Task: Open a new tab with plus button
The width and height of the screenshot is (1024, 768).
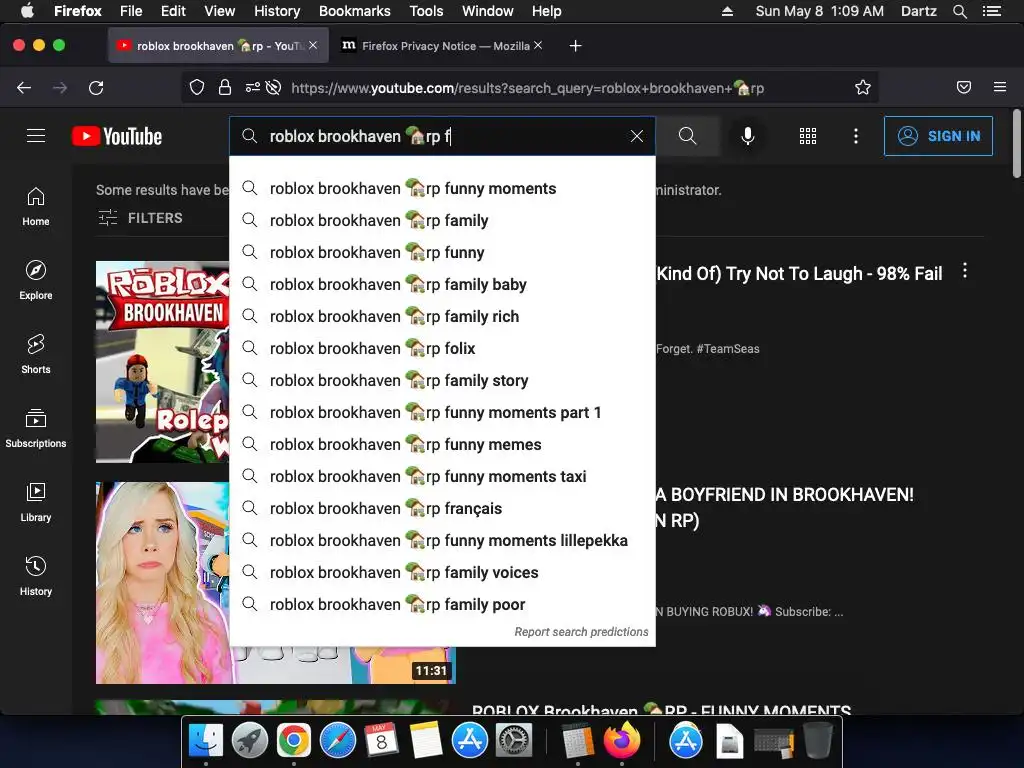Action: pos(575,46)
